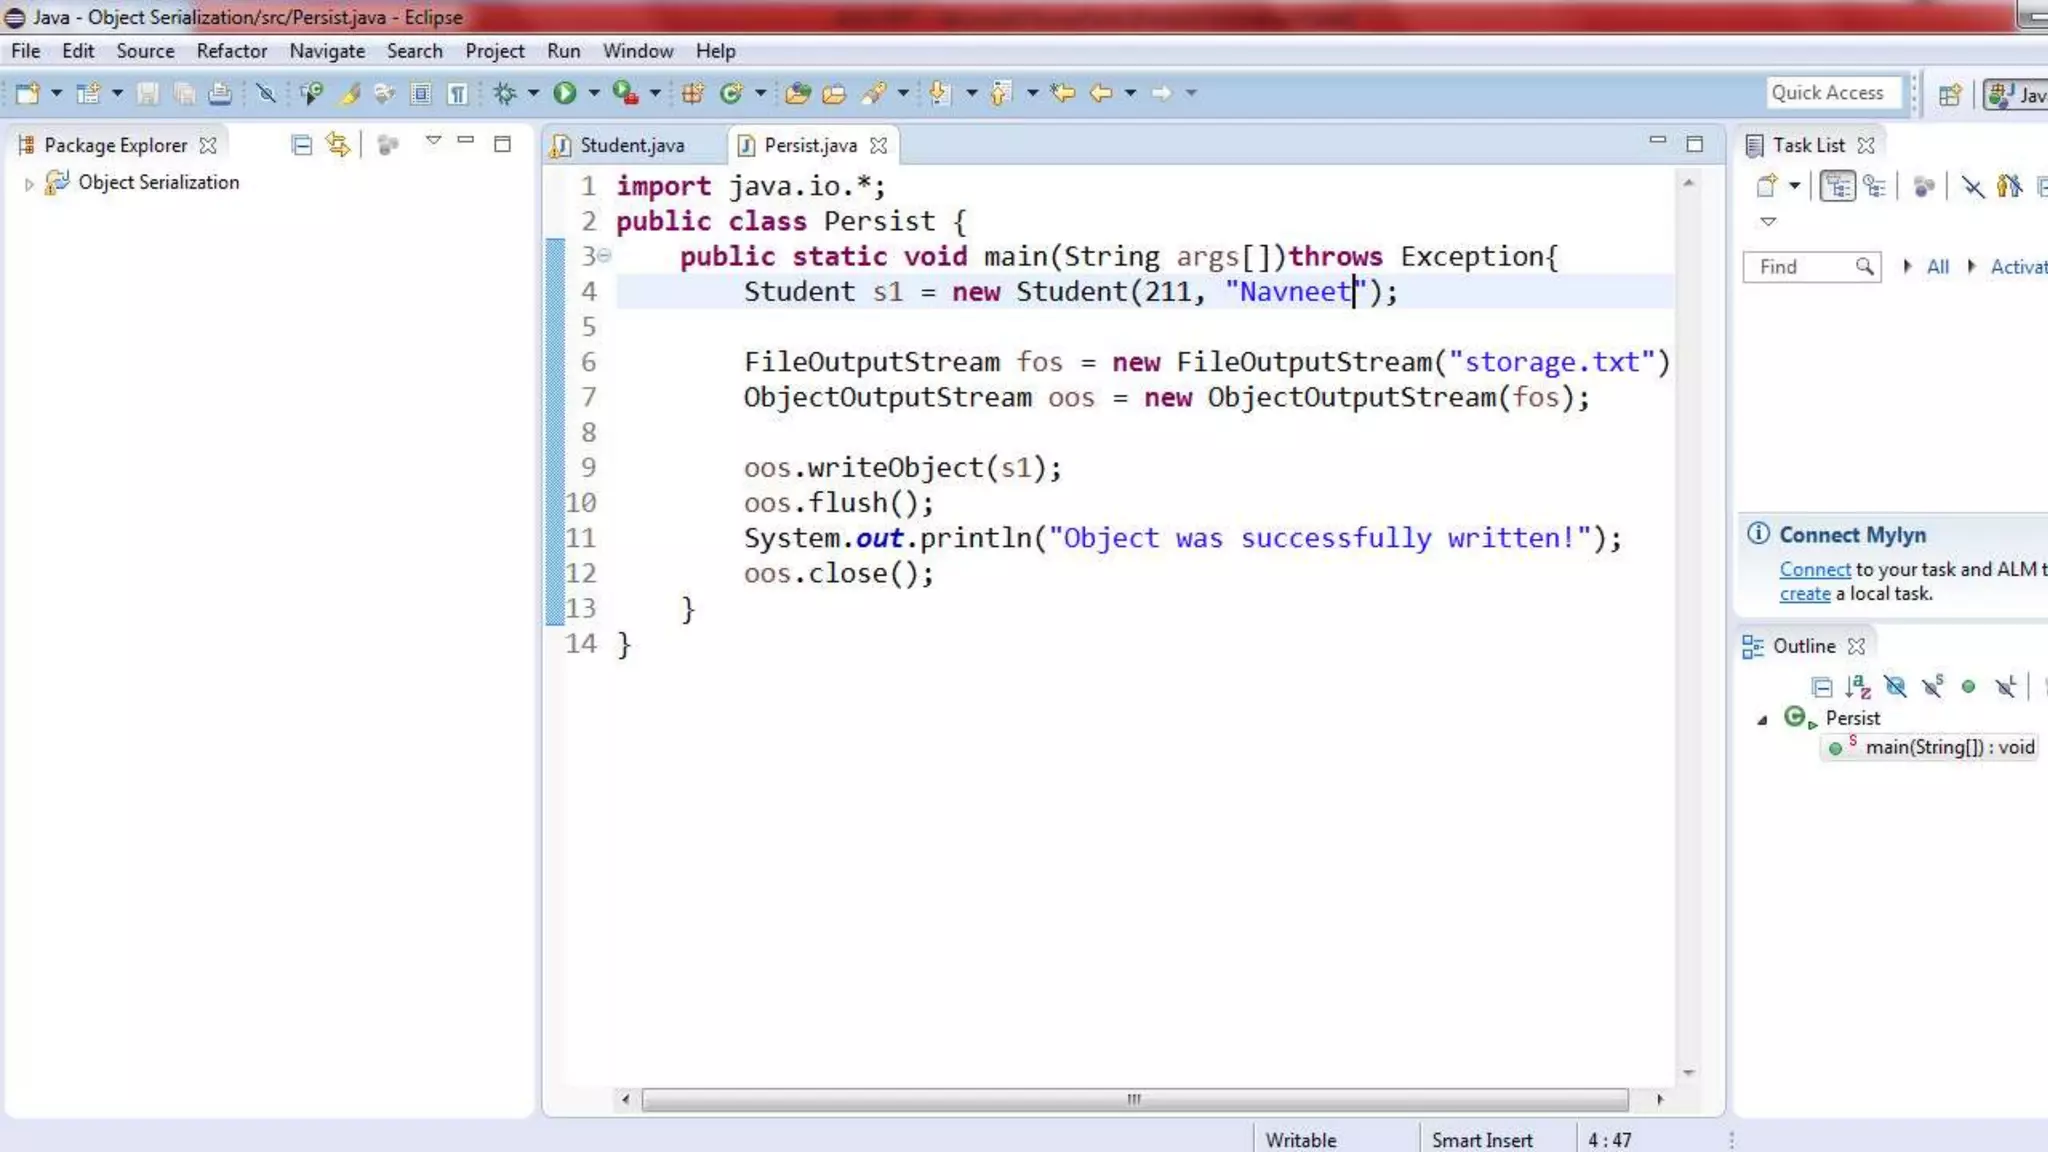2048x1152 pixels.
Task: Toggle alphabetical Sort in the Outline view
Action: pyautogui.click(x=1858, y=686)
